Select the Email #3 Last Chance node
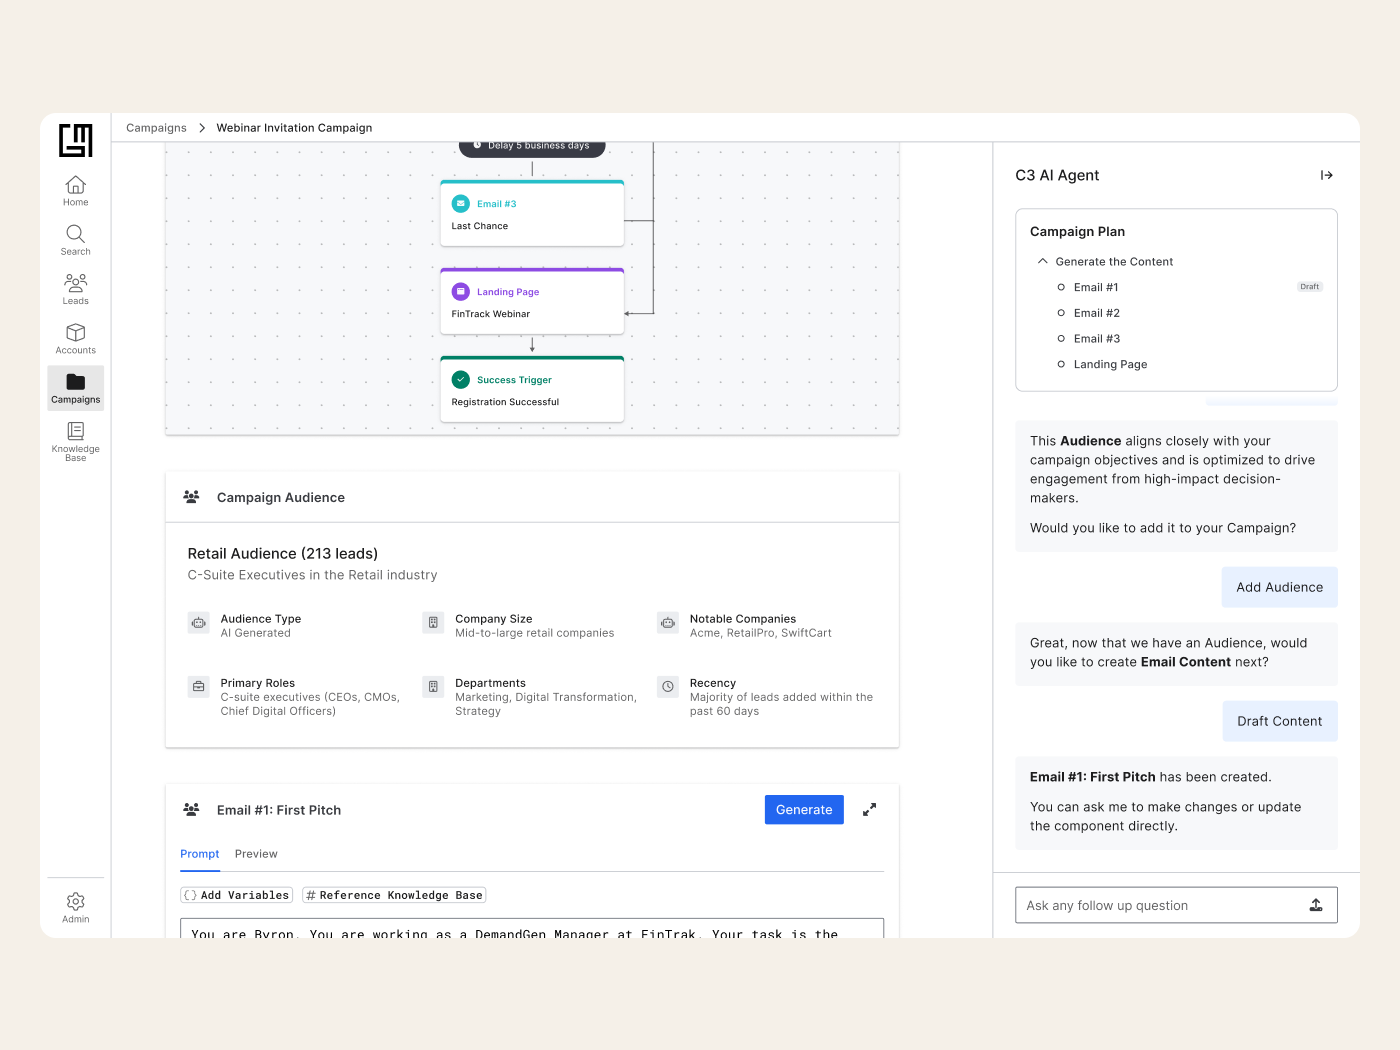Image resolution: width=1400 pixels, height=1050 pixels. [x=532, y=214]
